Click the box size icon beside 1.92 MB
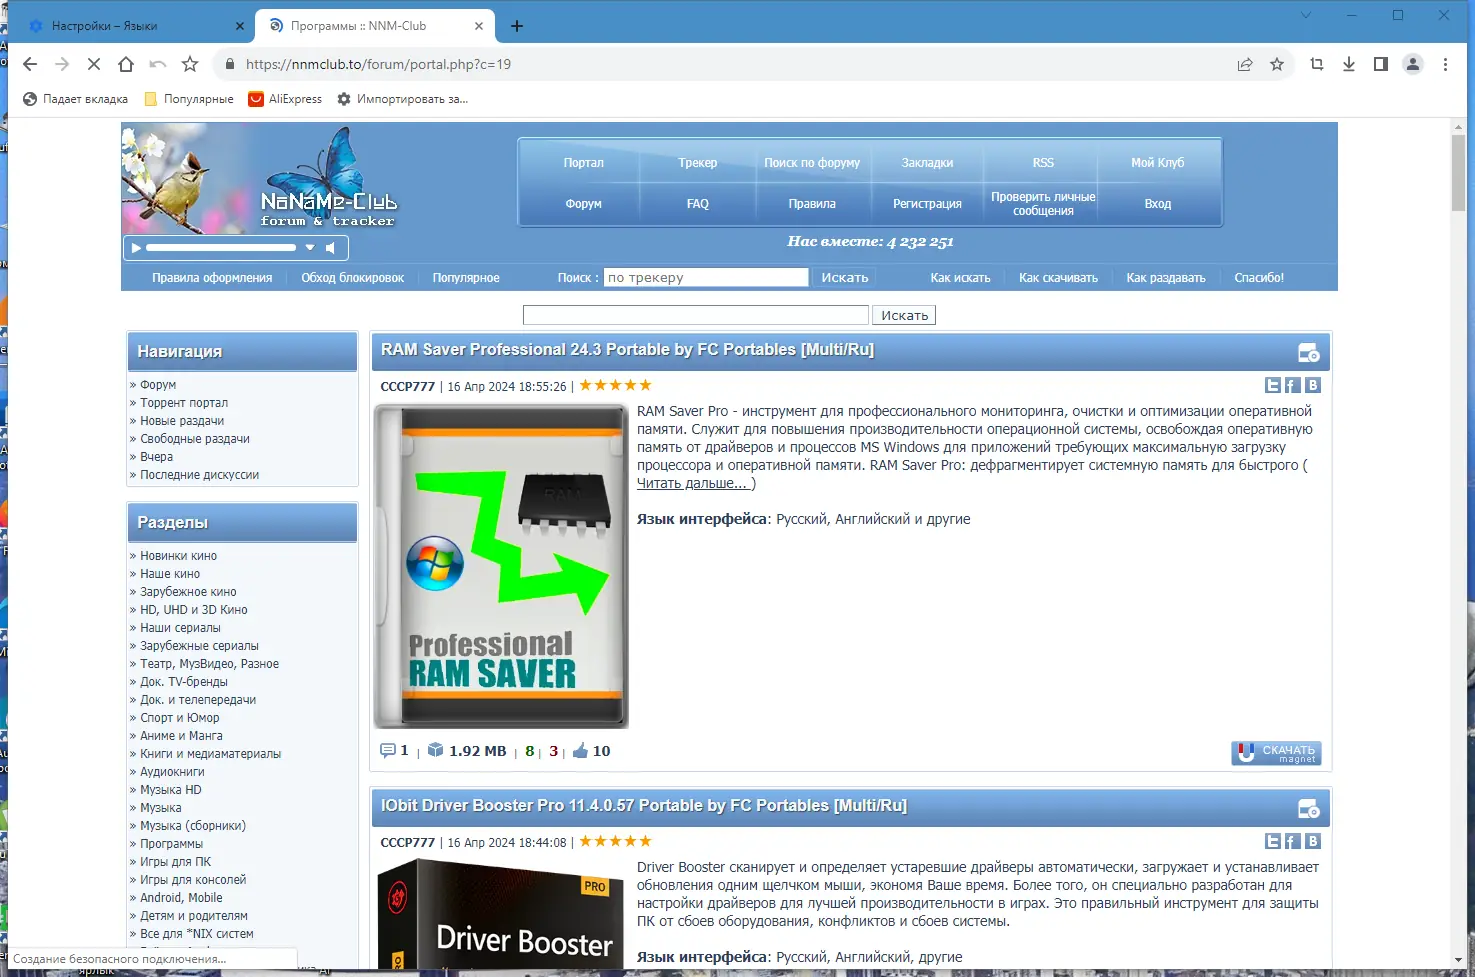This screenshot has width=1475, height=977. pos(435,750)
